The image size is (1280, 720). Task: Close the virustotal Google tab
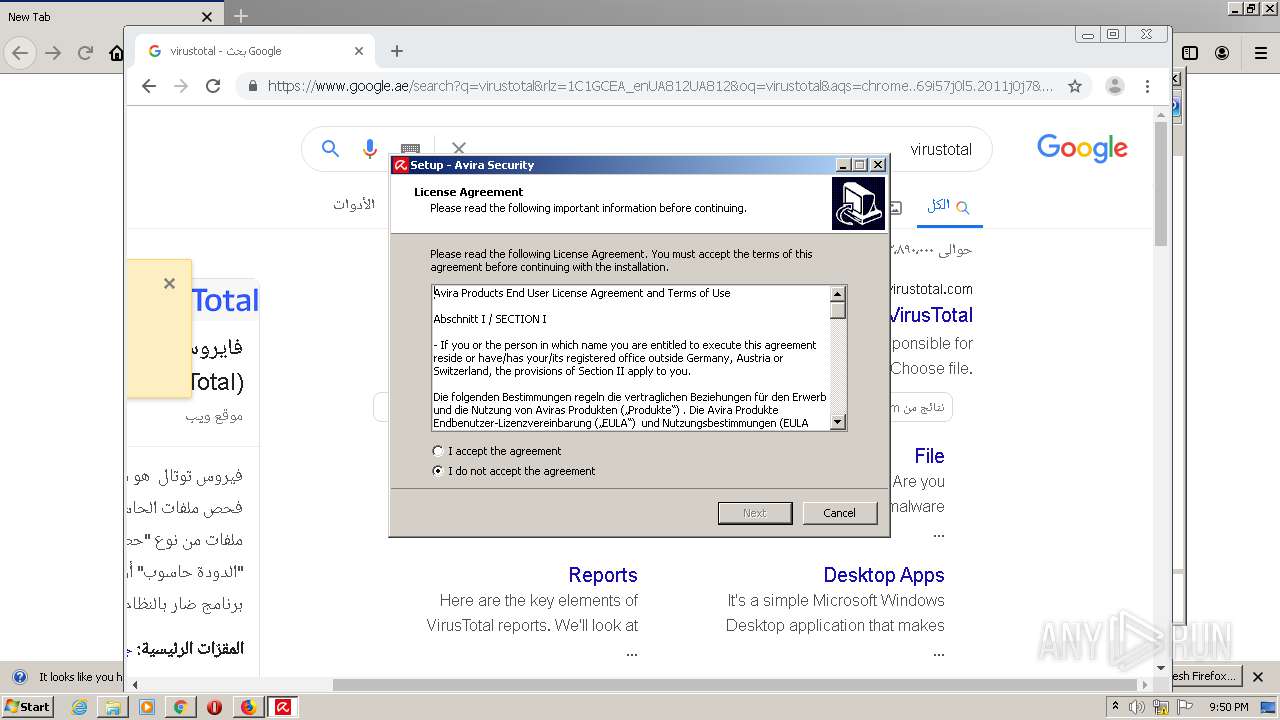tap(359, 51)
